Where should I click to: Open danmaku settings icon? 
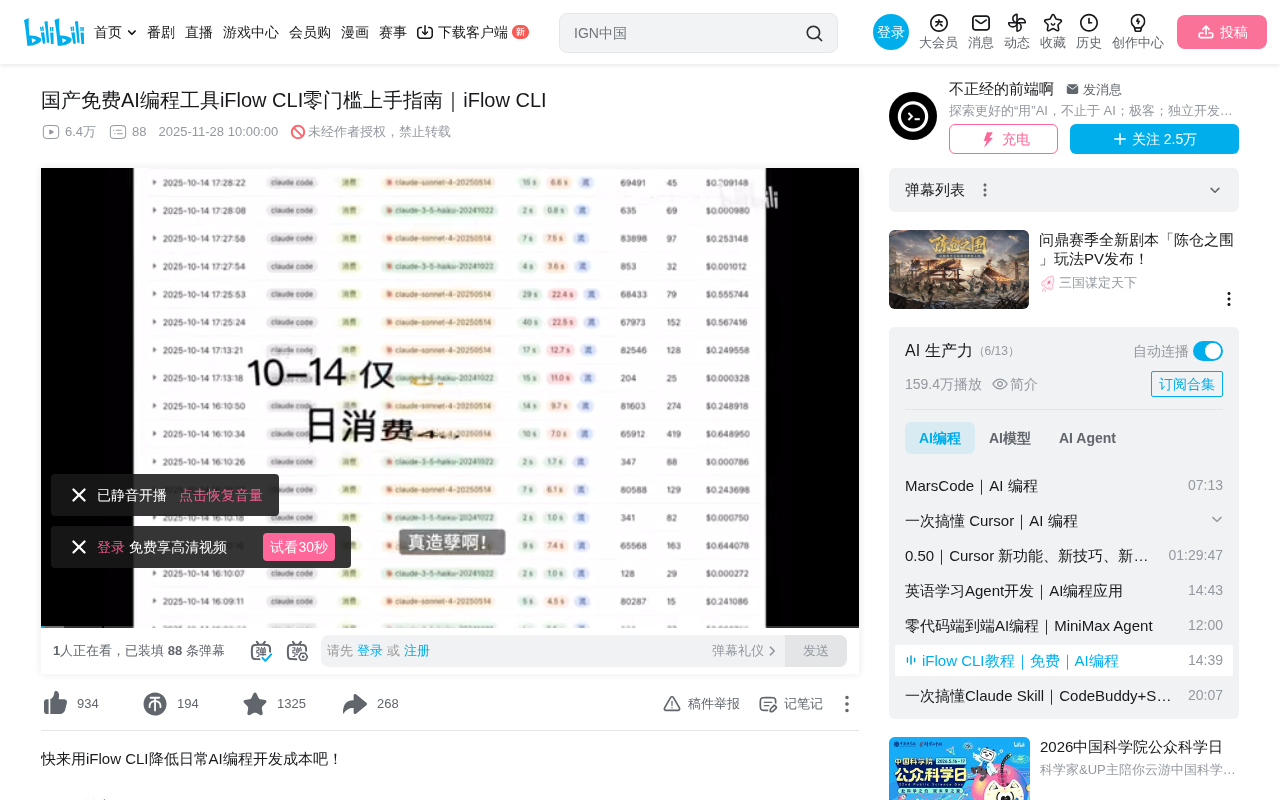[x=297, y=651]
